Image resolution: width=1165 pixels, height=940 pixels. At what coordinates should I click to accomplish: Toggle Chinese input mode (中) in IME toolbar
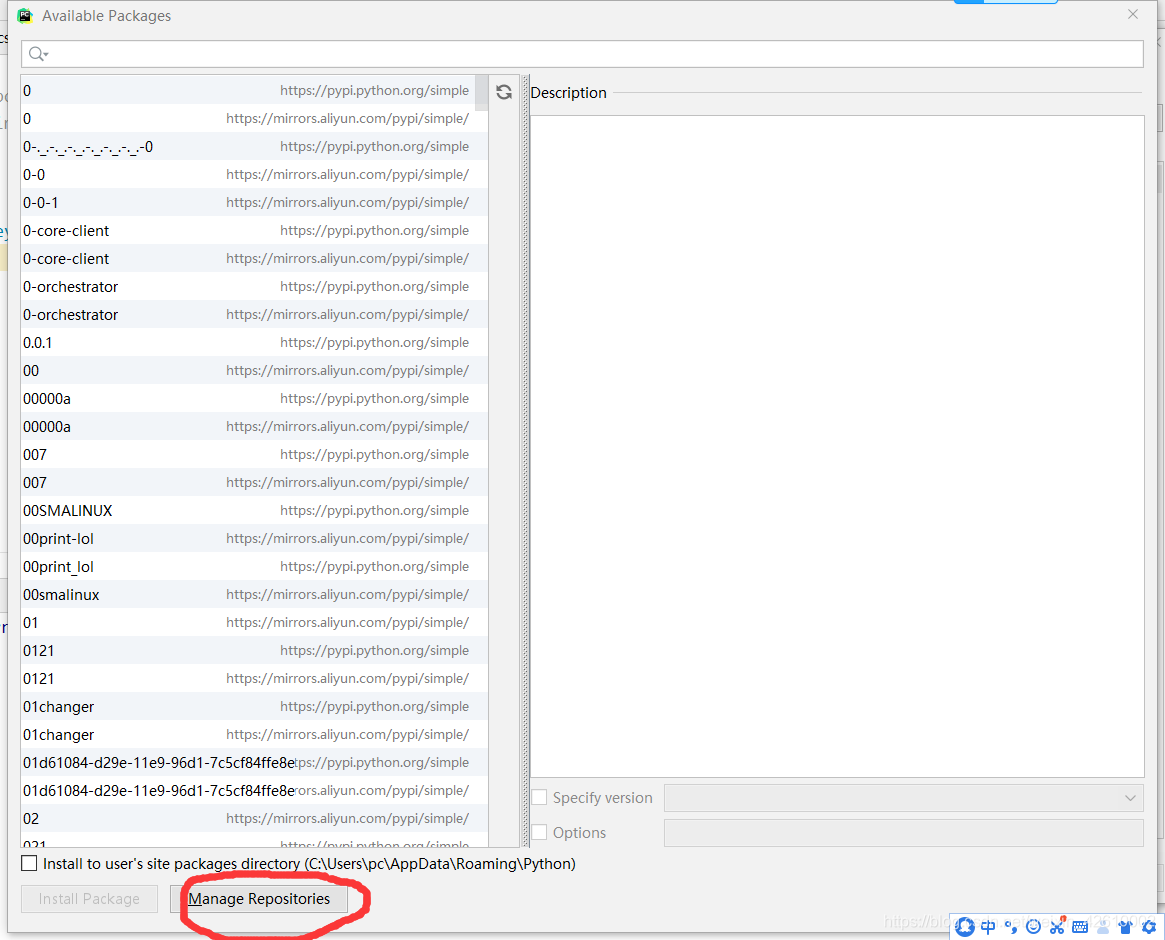988,927
